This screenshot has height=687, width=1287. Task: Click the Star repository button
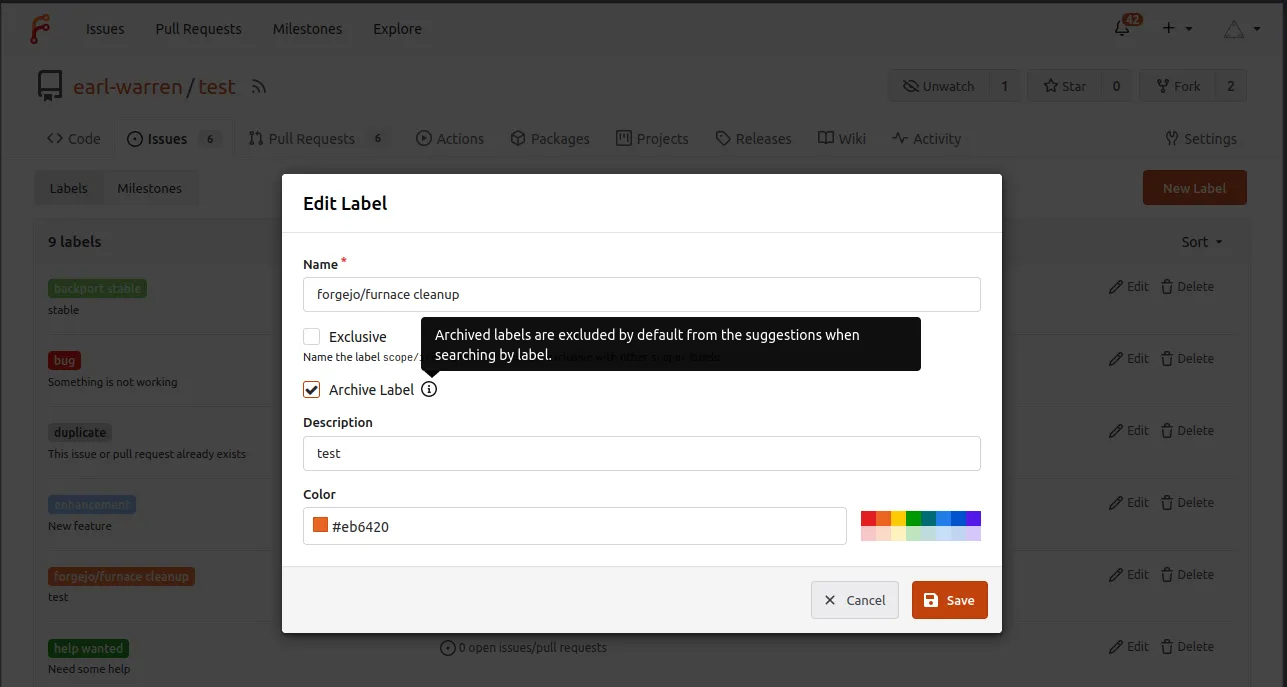1064,86
